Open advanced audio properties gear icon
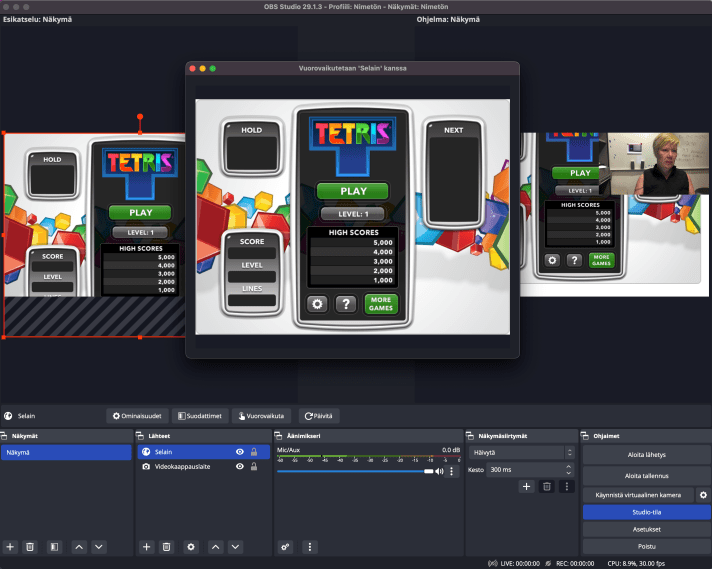The image size is (712, 569). click(286, 547)
